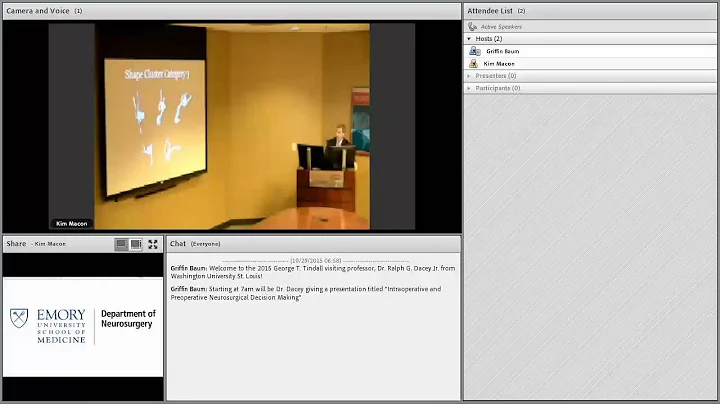Screen dimensions: 720x404
Task: Click the Share pod title
Action: [x=16, y=244]
